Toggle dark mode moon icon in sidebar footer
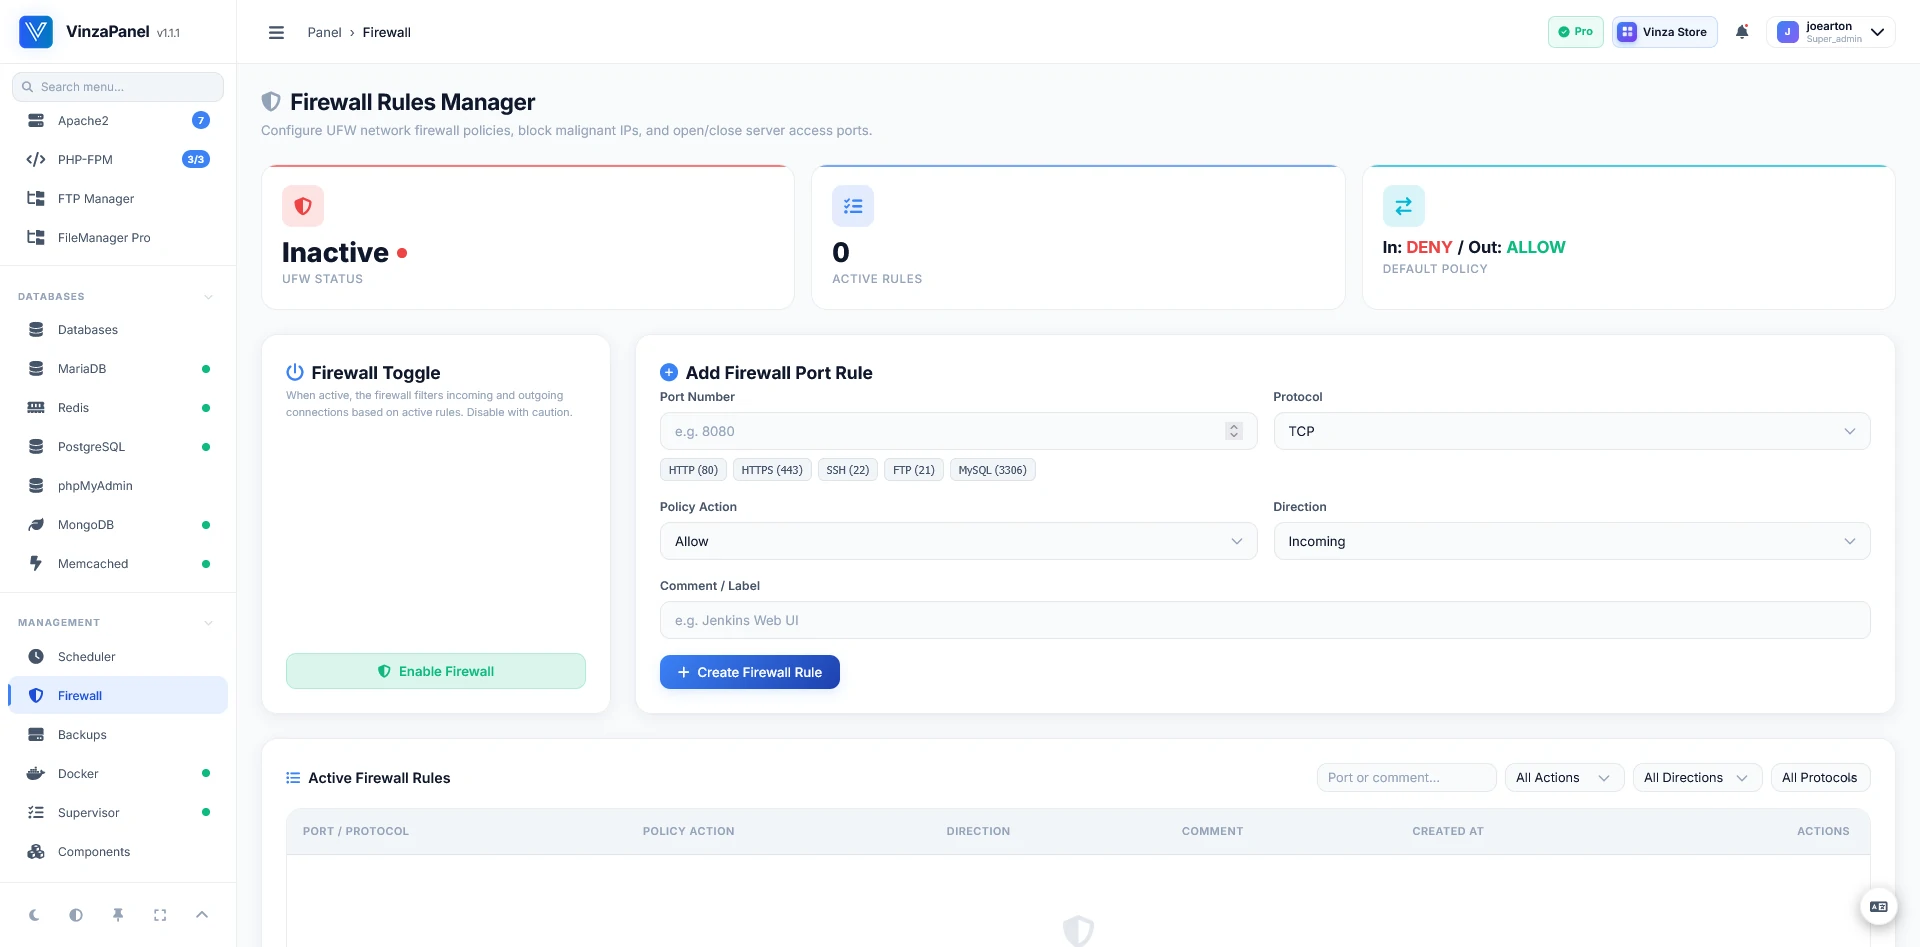1920x947 pixels. (34, 915)
